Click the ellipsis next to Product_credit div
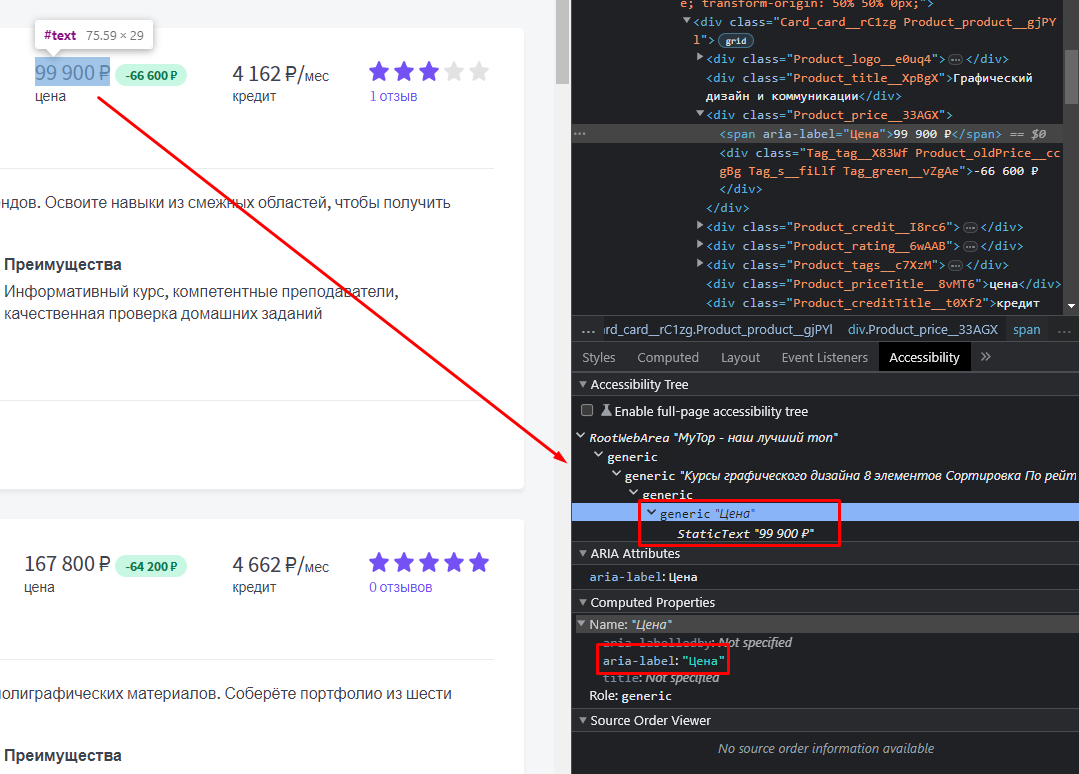This screenshot has height=774, width=1079. tap(970, 227)
